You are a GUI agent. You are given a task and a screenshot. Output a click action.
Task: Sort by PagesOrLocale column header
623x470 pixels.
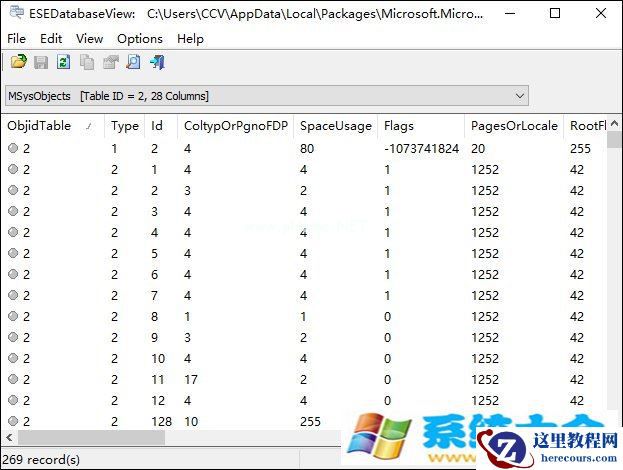pos(514,126)
